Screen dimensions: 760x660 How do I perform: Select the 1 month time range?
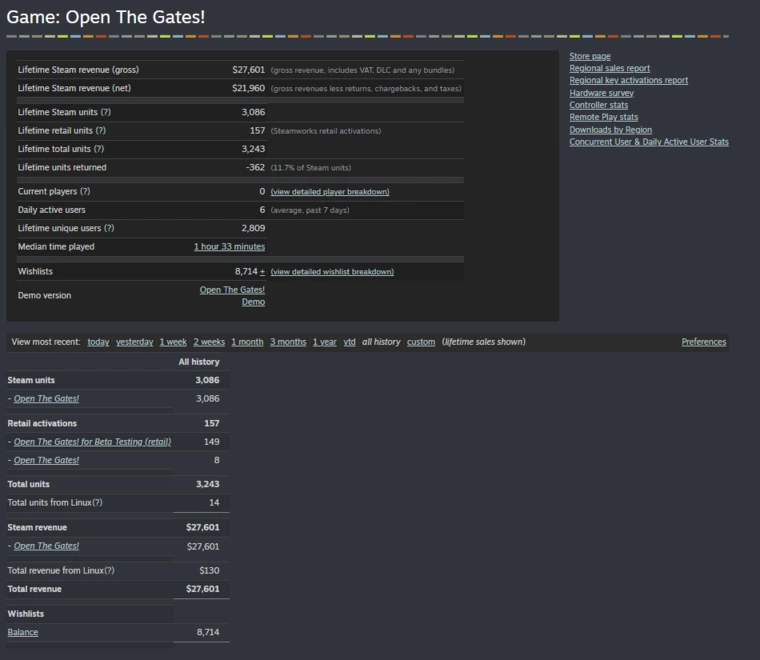click(247, 342)
